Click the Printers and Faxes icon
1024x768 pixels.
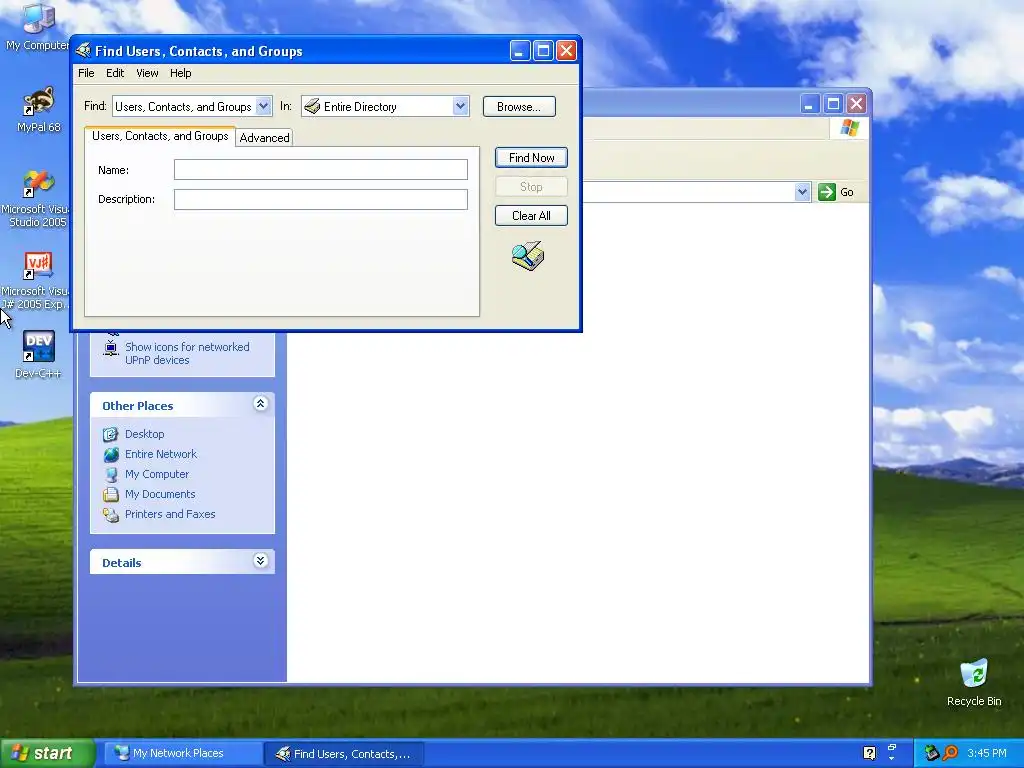point(111,515)
